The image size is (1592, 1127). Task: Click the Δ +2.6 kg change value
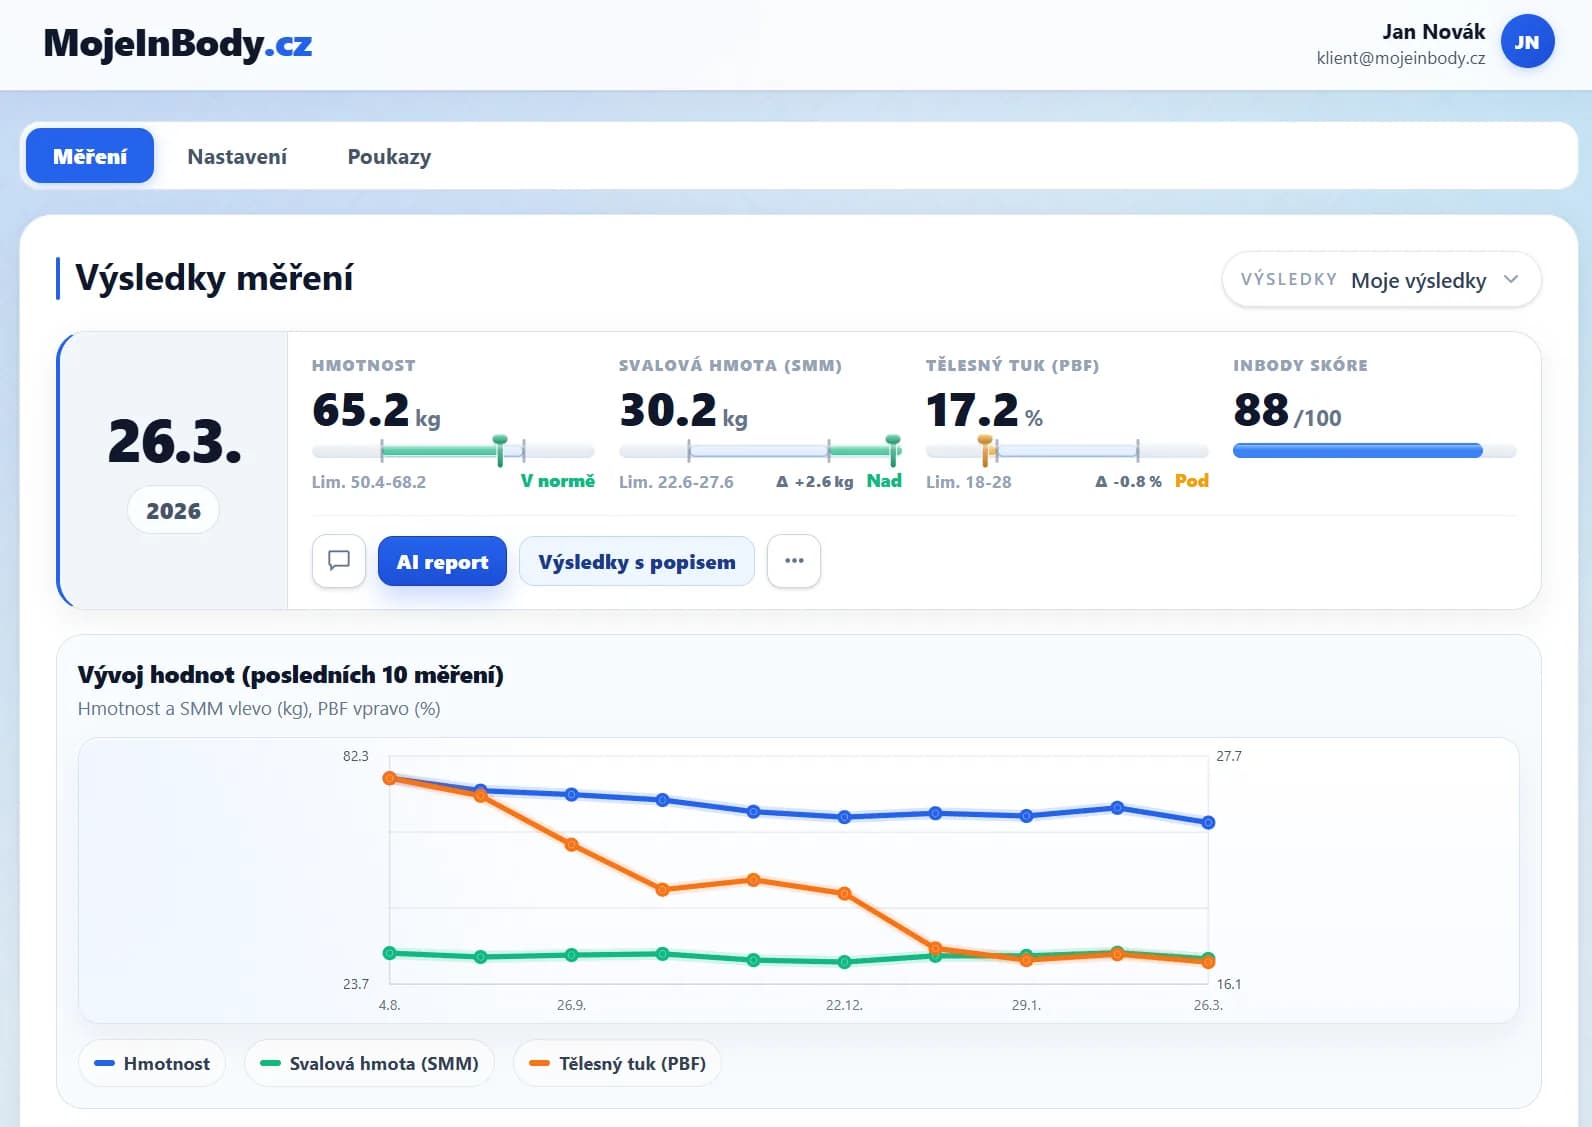(815, 482)
